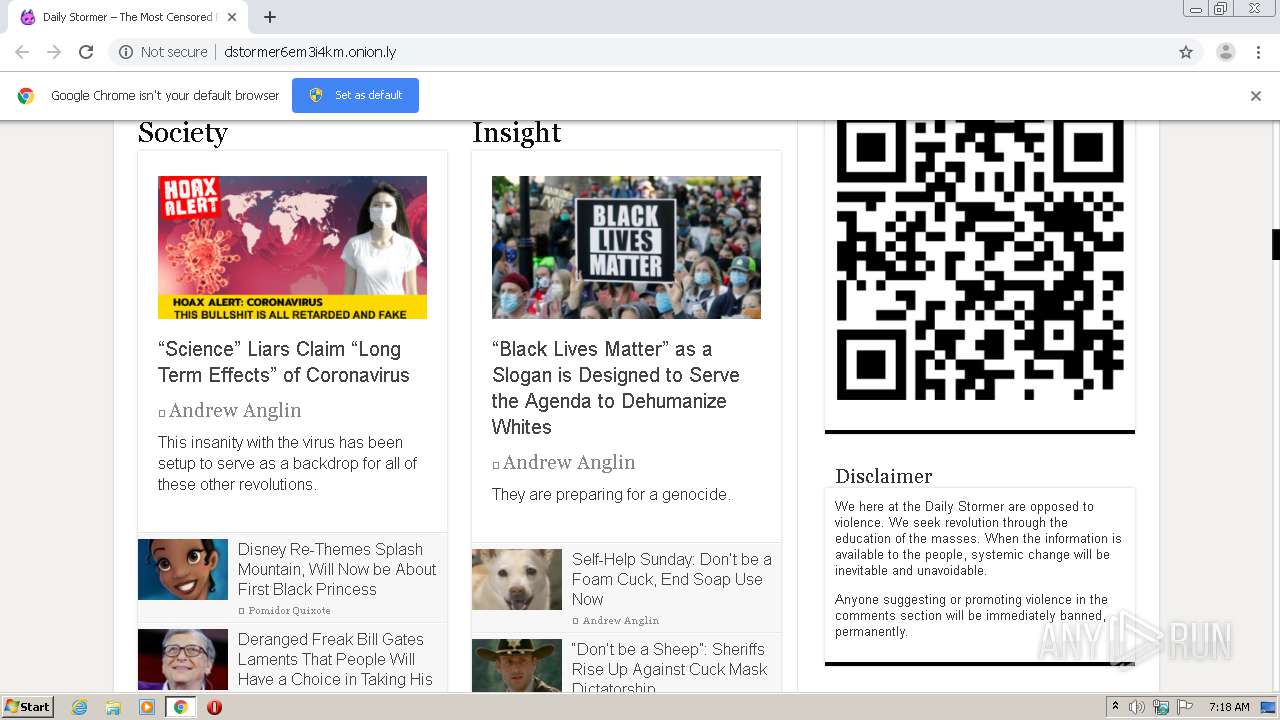
Task: Open the media player taskbar icon
Action: (147, 707)
